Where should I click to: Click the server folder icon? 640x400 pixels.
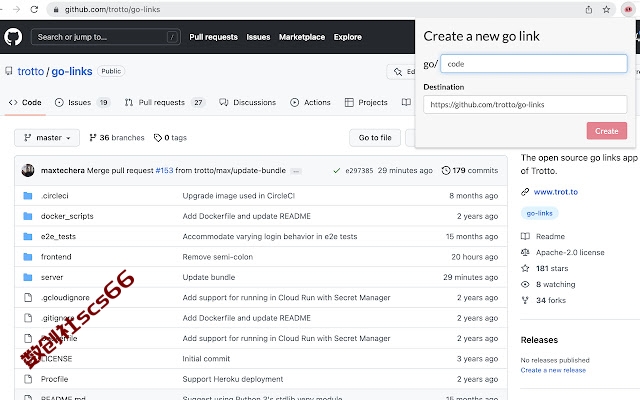(x=28, y=277)
